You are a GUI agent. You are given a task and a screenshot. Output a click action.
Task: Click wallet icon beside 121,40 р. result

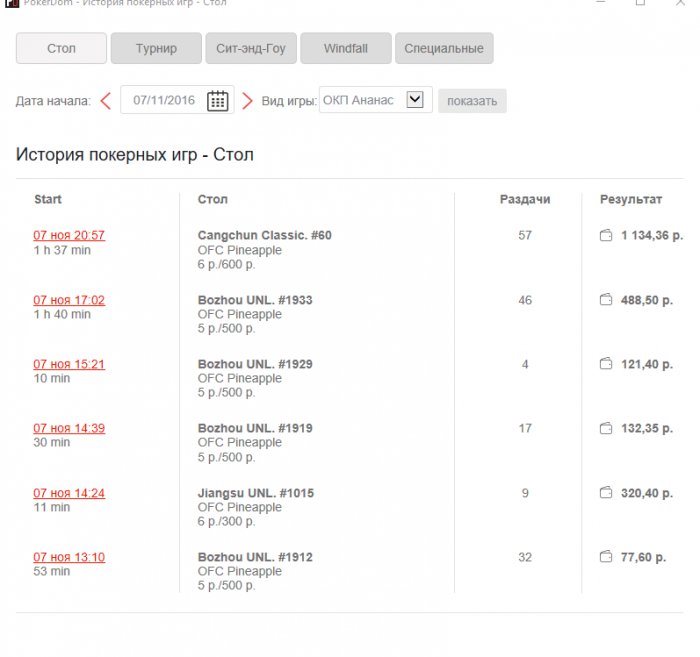click(605, 364)
